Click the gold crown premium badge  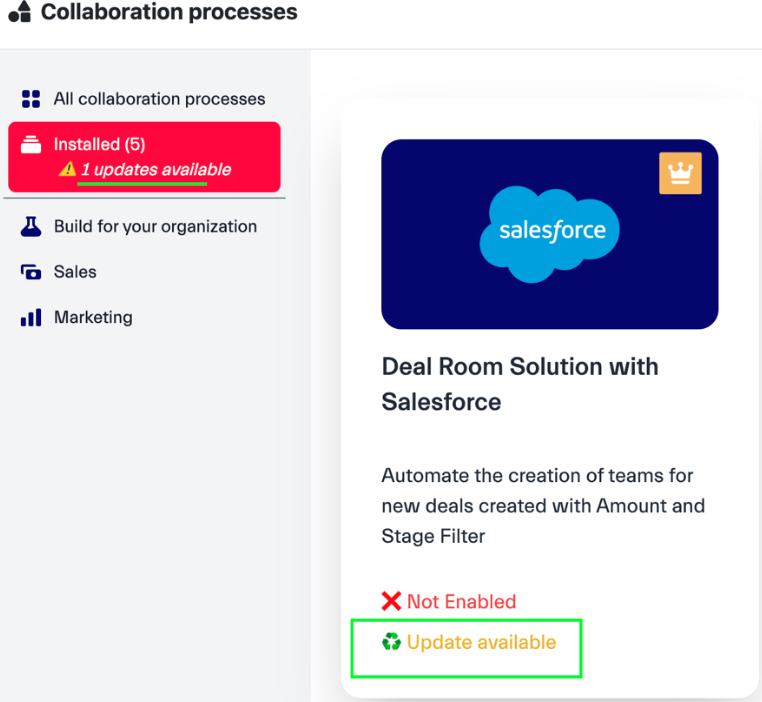coord(680,173)
